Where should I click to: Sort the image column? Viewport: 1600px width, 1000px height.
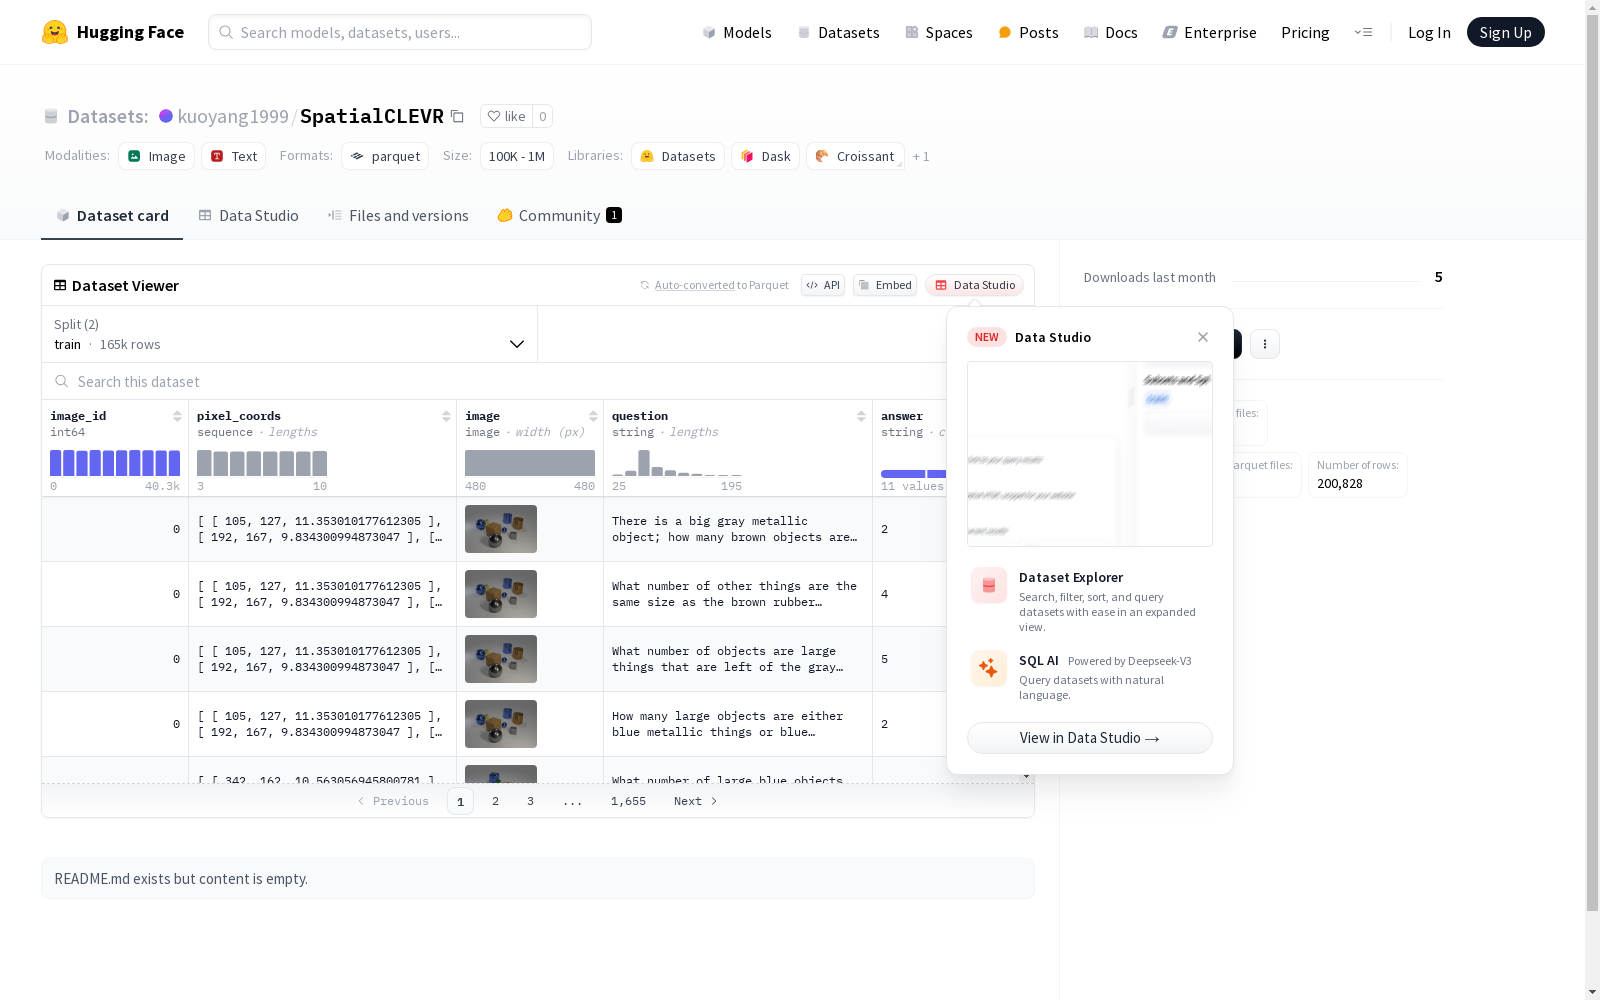pos(593,416)
